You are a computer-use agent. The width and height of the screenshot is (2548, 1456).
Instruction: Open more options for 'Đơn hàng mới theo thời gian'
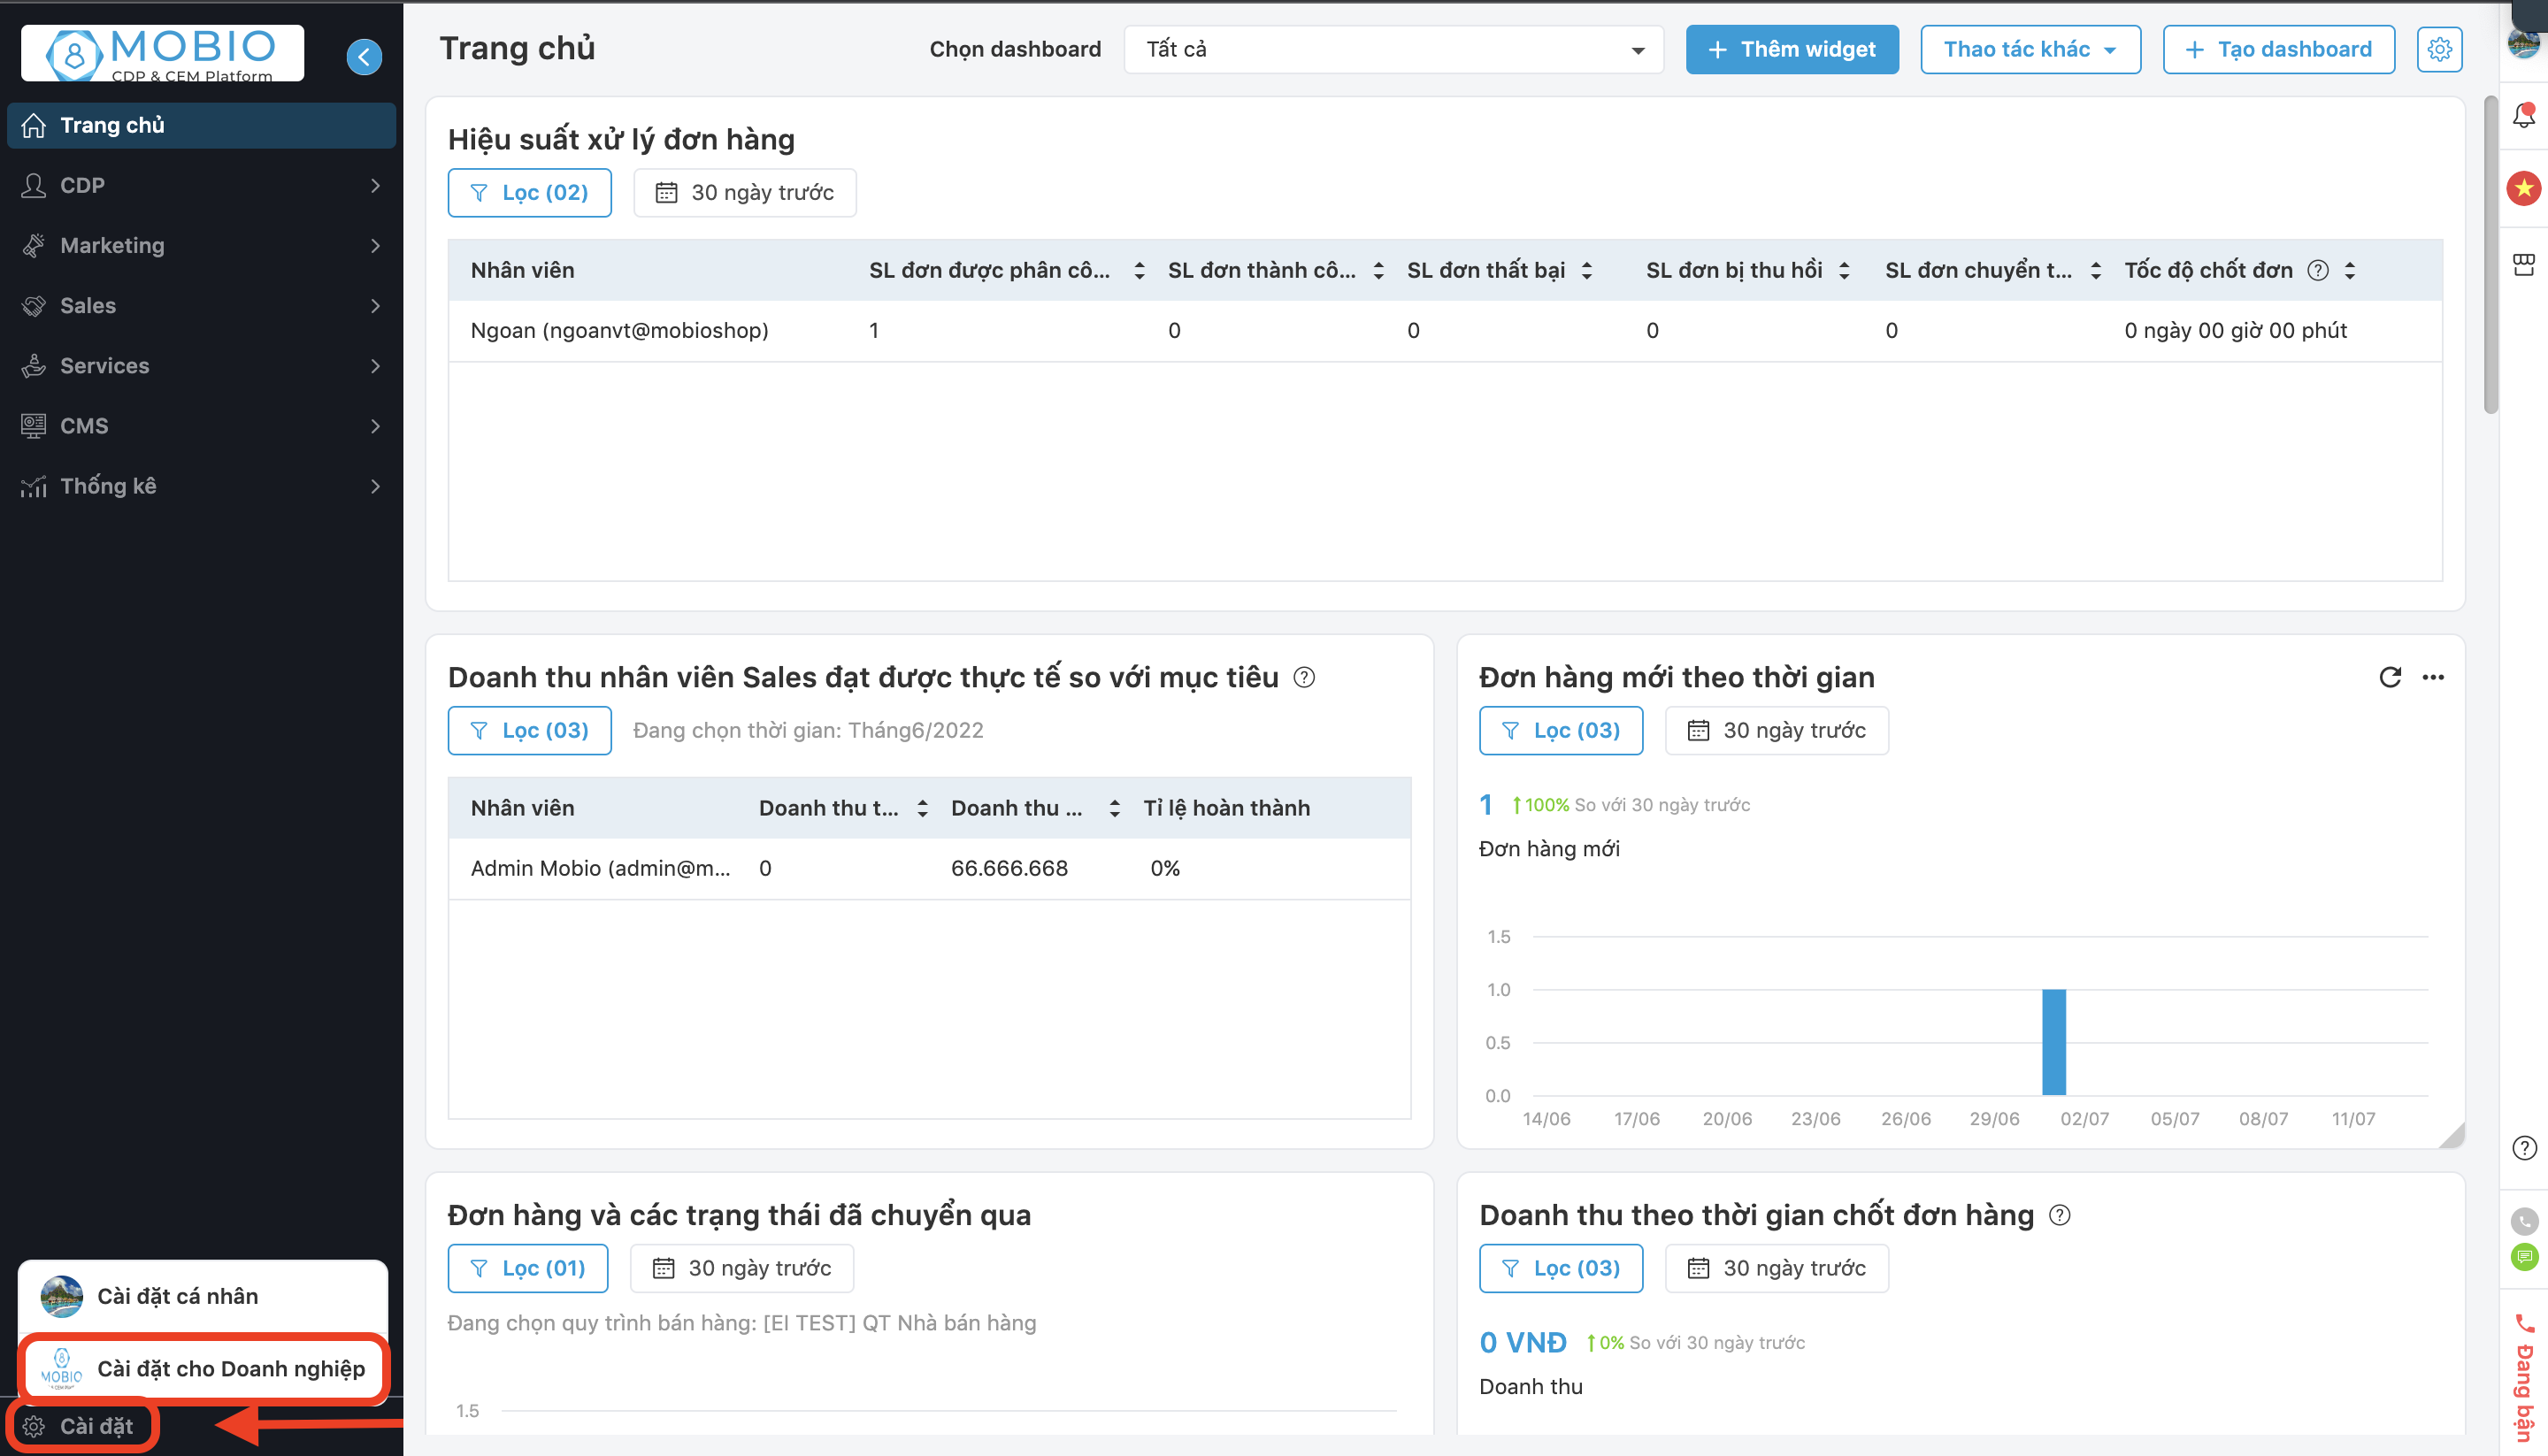tap(2433, 677)
